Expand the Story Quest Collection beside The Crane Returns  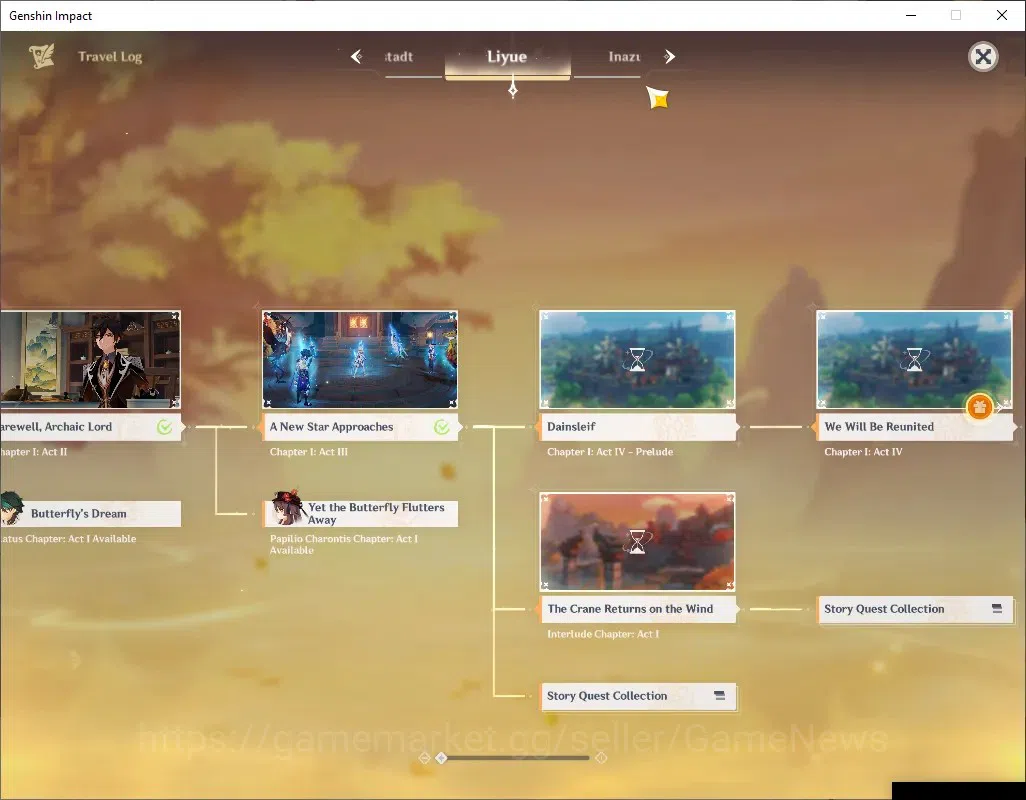click(x=915, y=609)
